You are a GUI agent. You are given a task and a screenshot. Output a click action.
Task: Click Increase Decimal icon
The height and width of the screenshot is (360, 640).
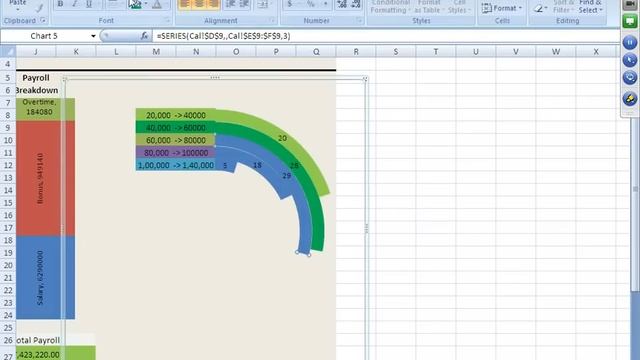(x=342, y=4)
